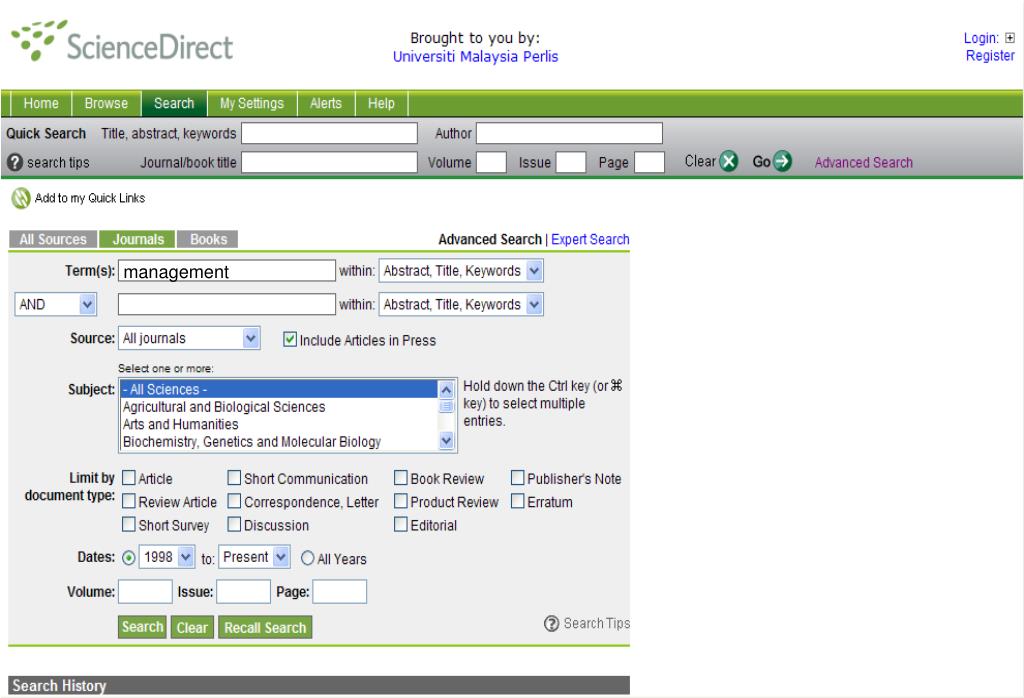Open the Expert Search link

[x=590, y=239]
